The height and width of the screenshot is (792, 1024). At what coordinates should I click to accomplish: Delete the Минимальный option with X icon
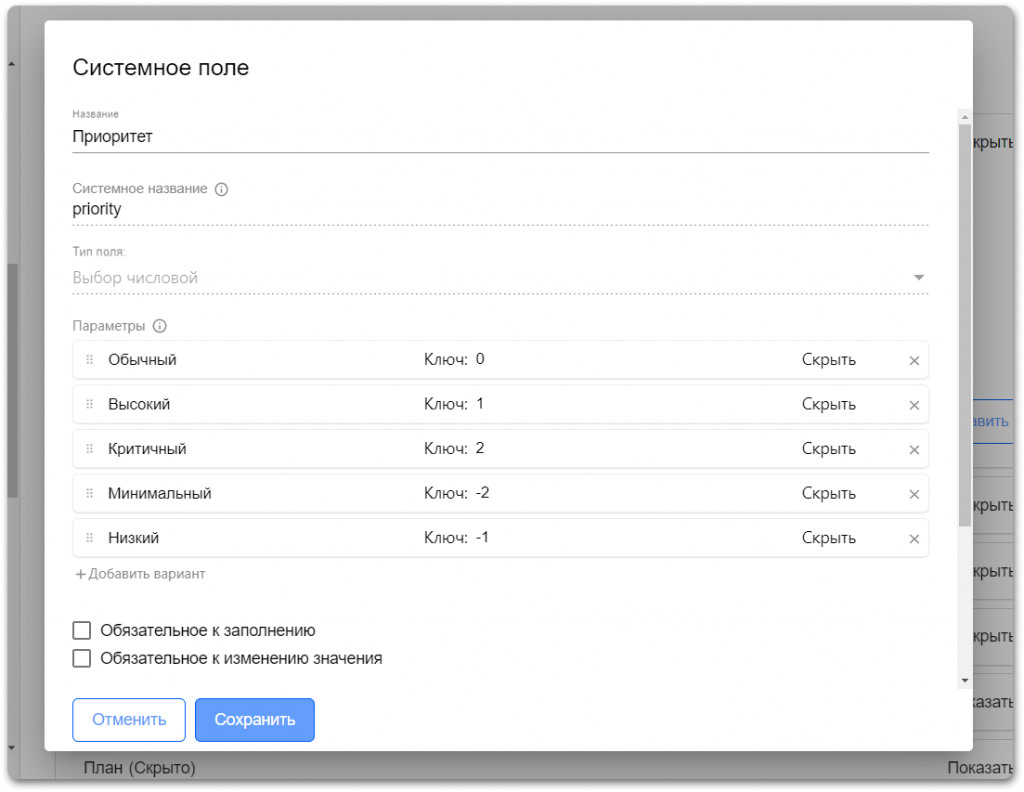(x=913, y=494)
